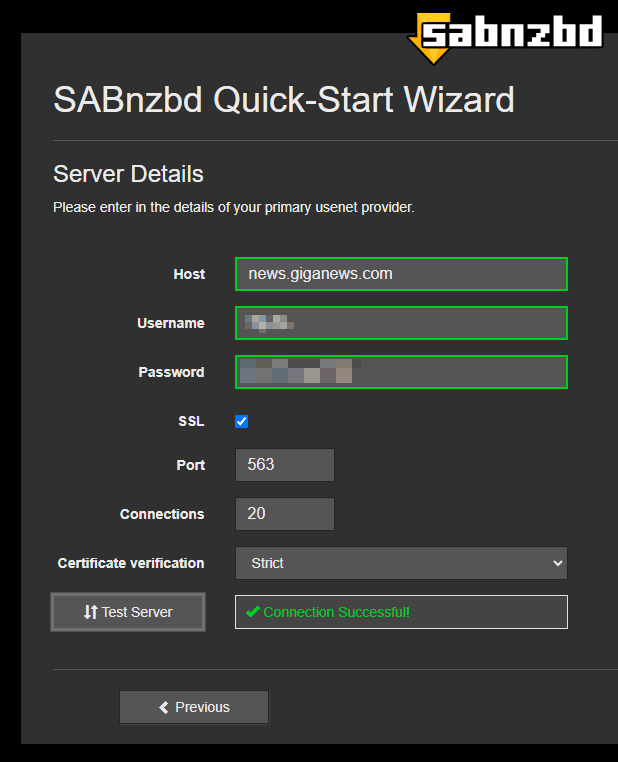Viewport: 618px width, 762px height.
Task: Click the Host input field
Action: click(401, 274)
